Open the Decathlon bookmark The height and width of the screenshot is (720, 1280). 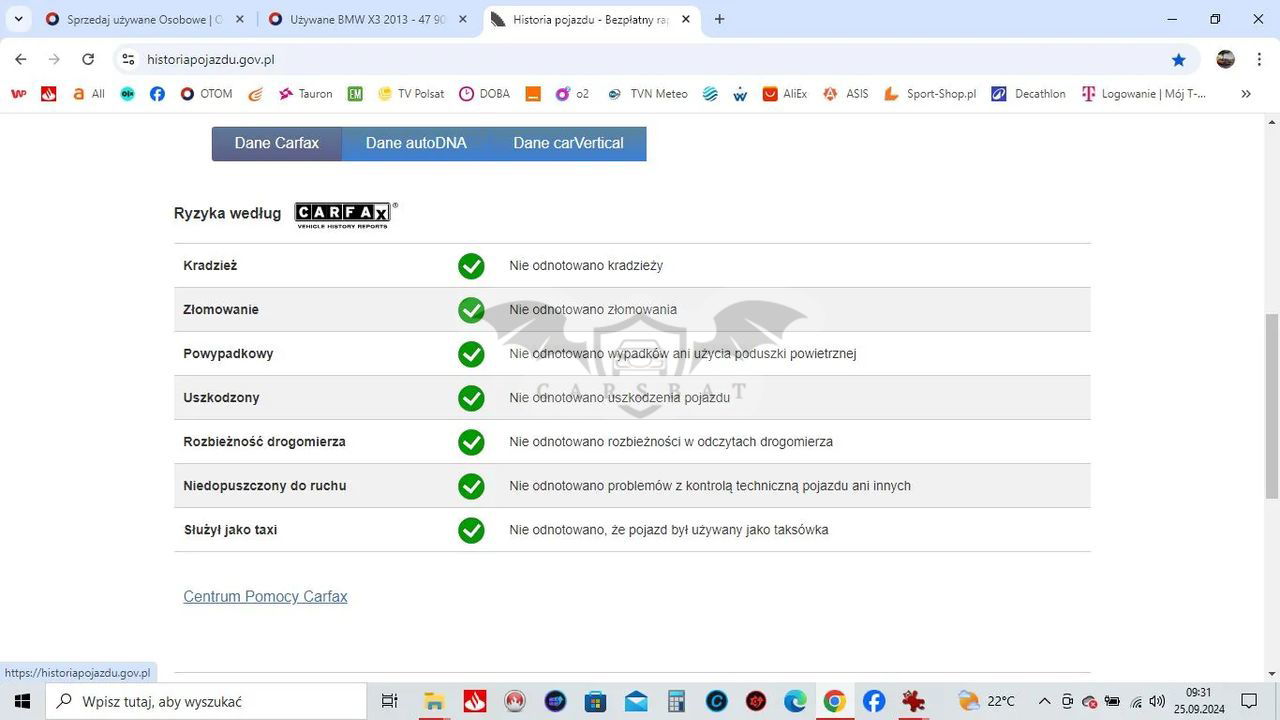pyautogui.click(x=1028, y=94)
